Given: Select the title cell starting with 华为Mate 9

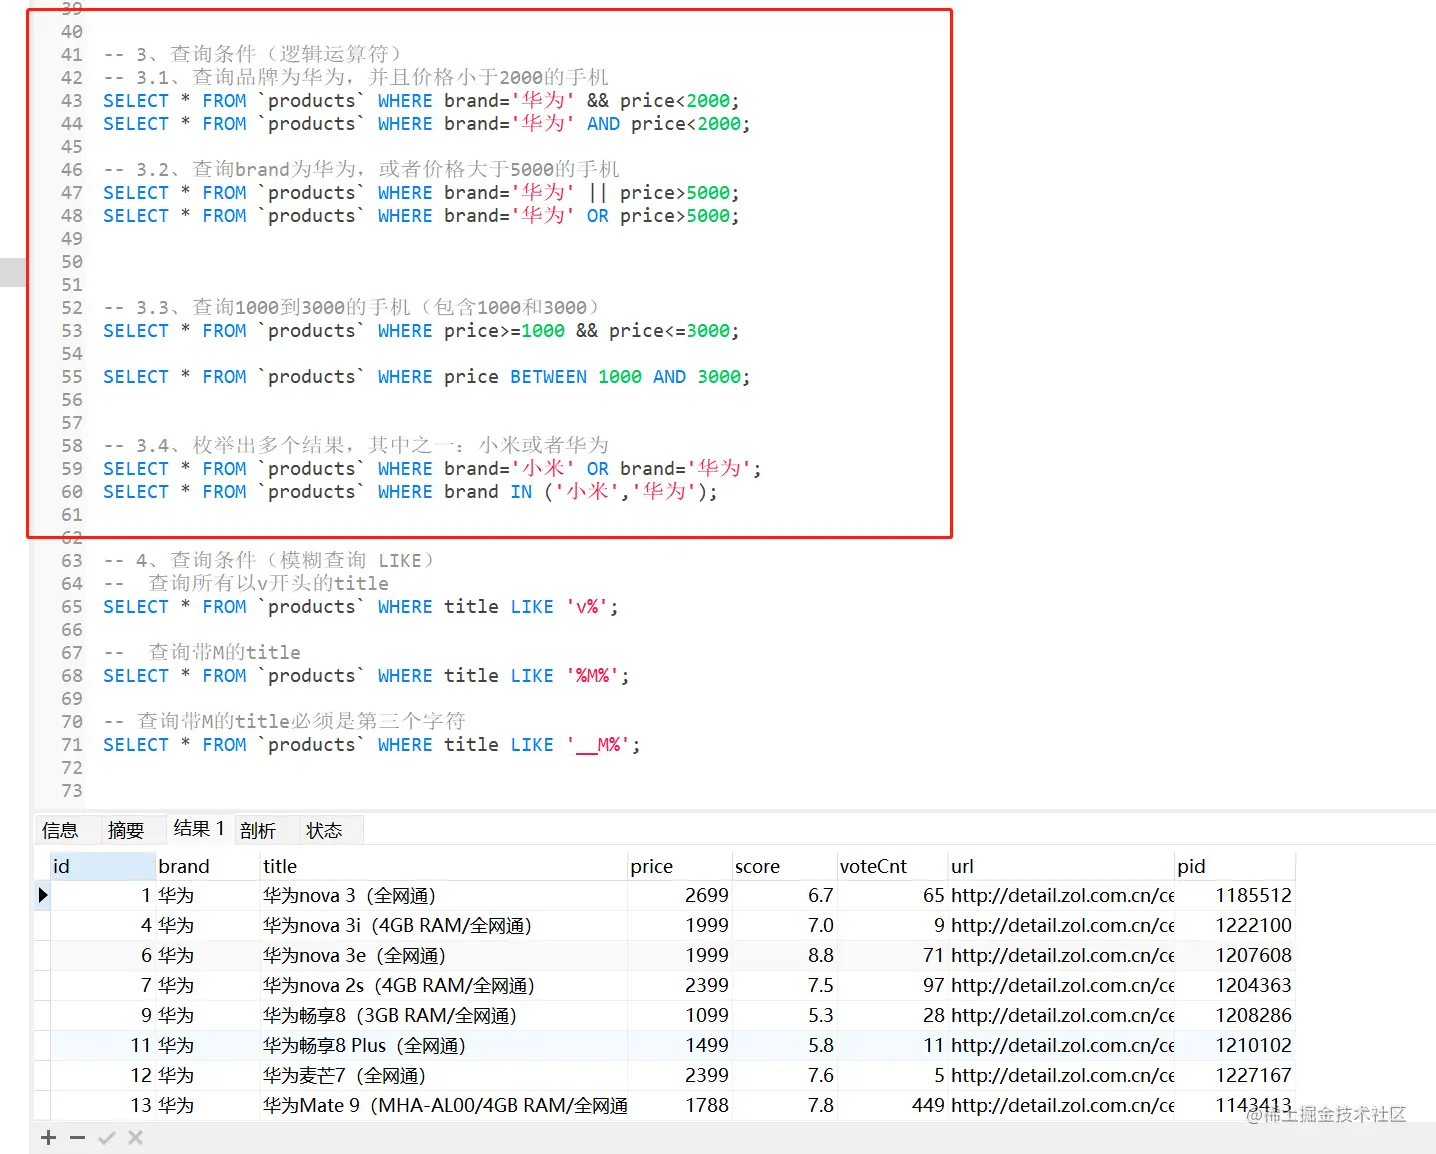Looking at the screenshot, I should click(445, 1105).
